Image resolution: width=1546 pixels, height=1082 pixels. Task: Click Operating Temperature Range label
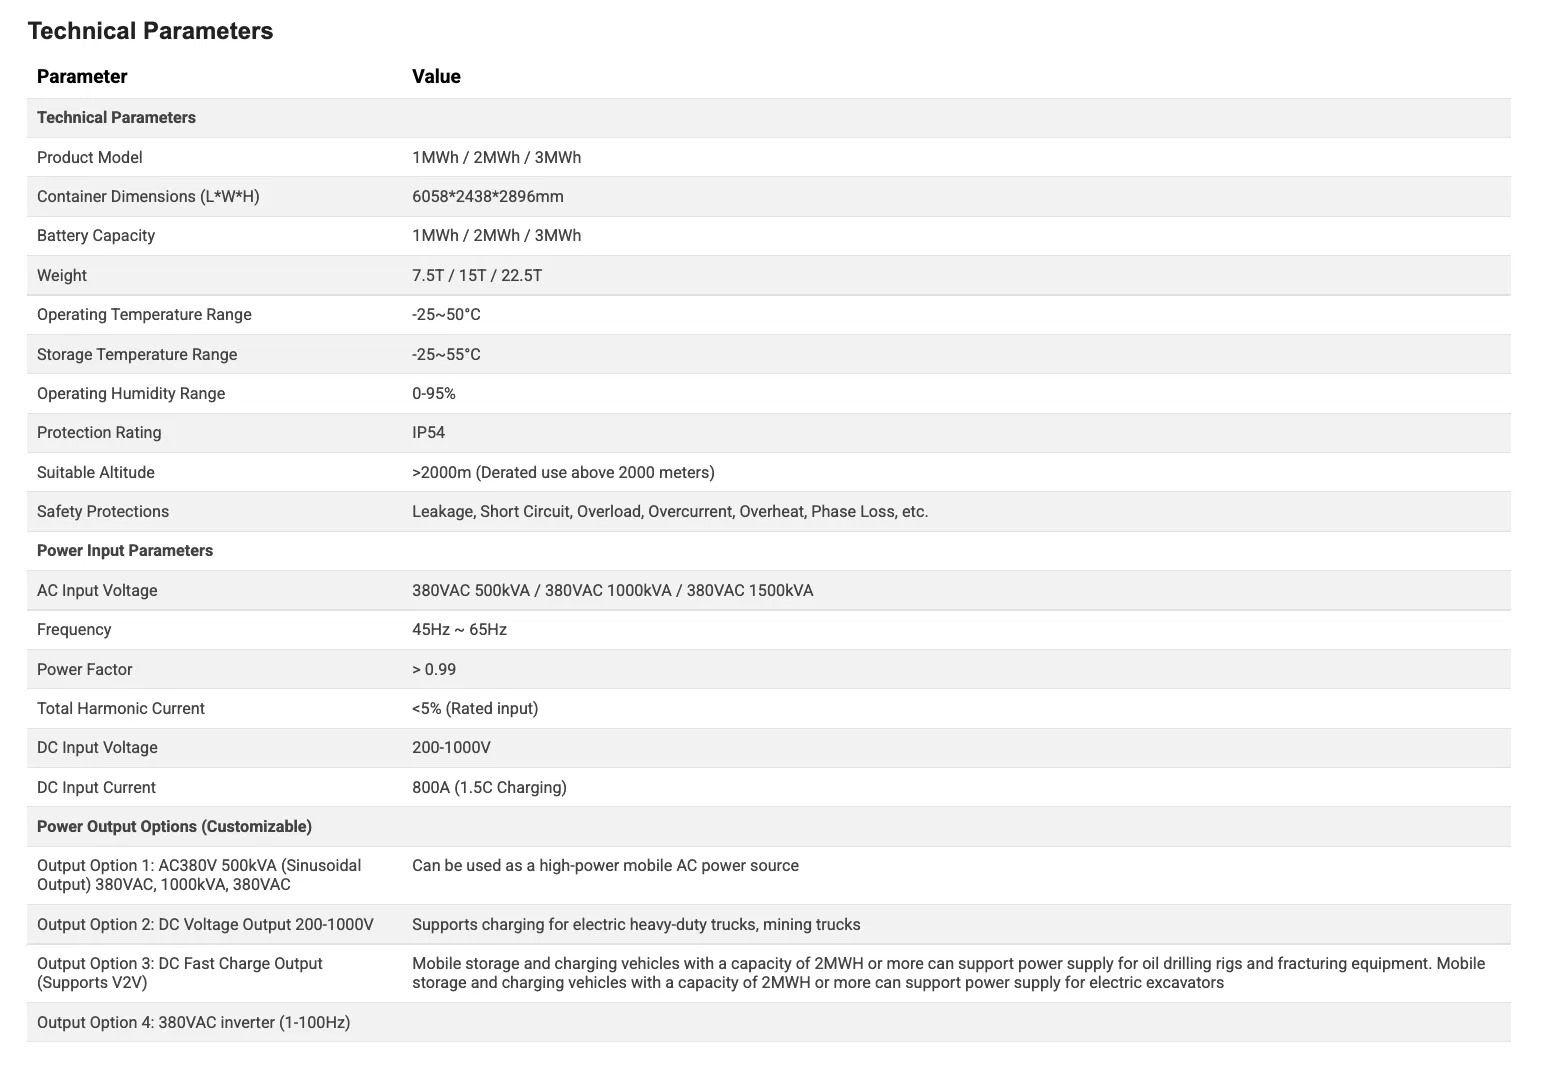coord(144,315)
